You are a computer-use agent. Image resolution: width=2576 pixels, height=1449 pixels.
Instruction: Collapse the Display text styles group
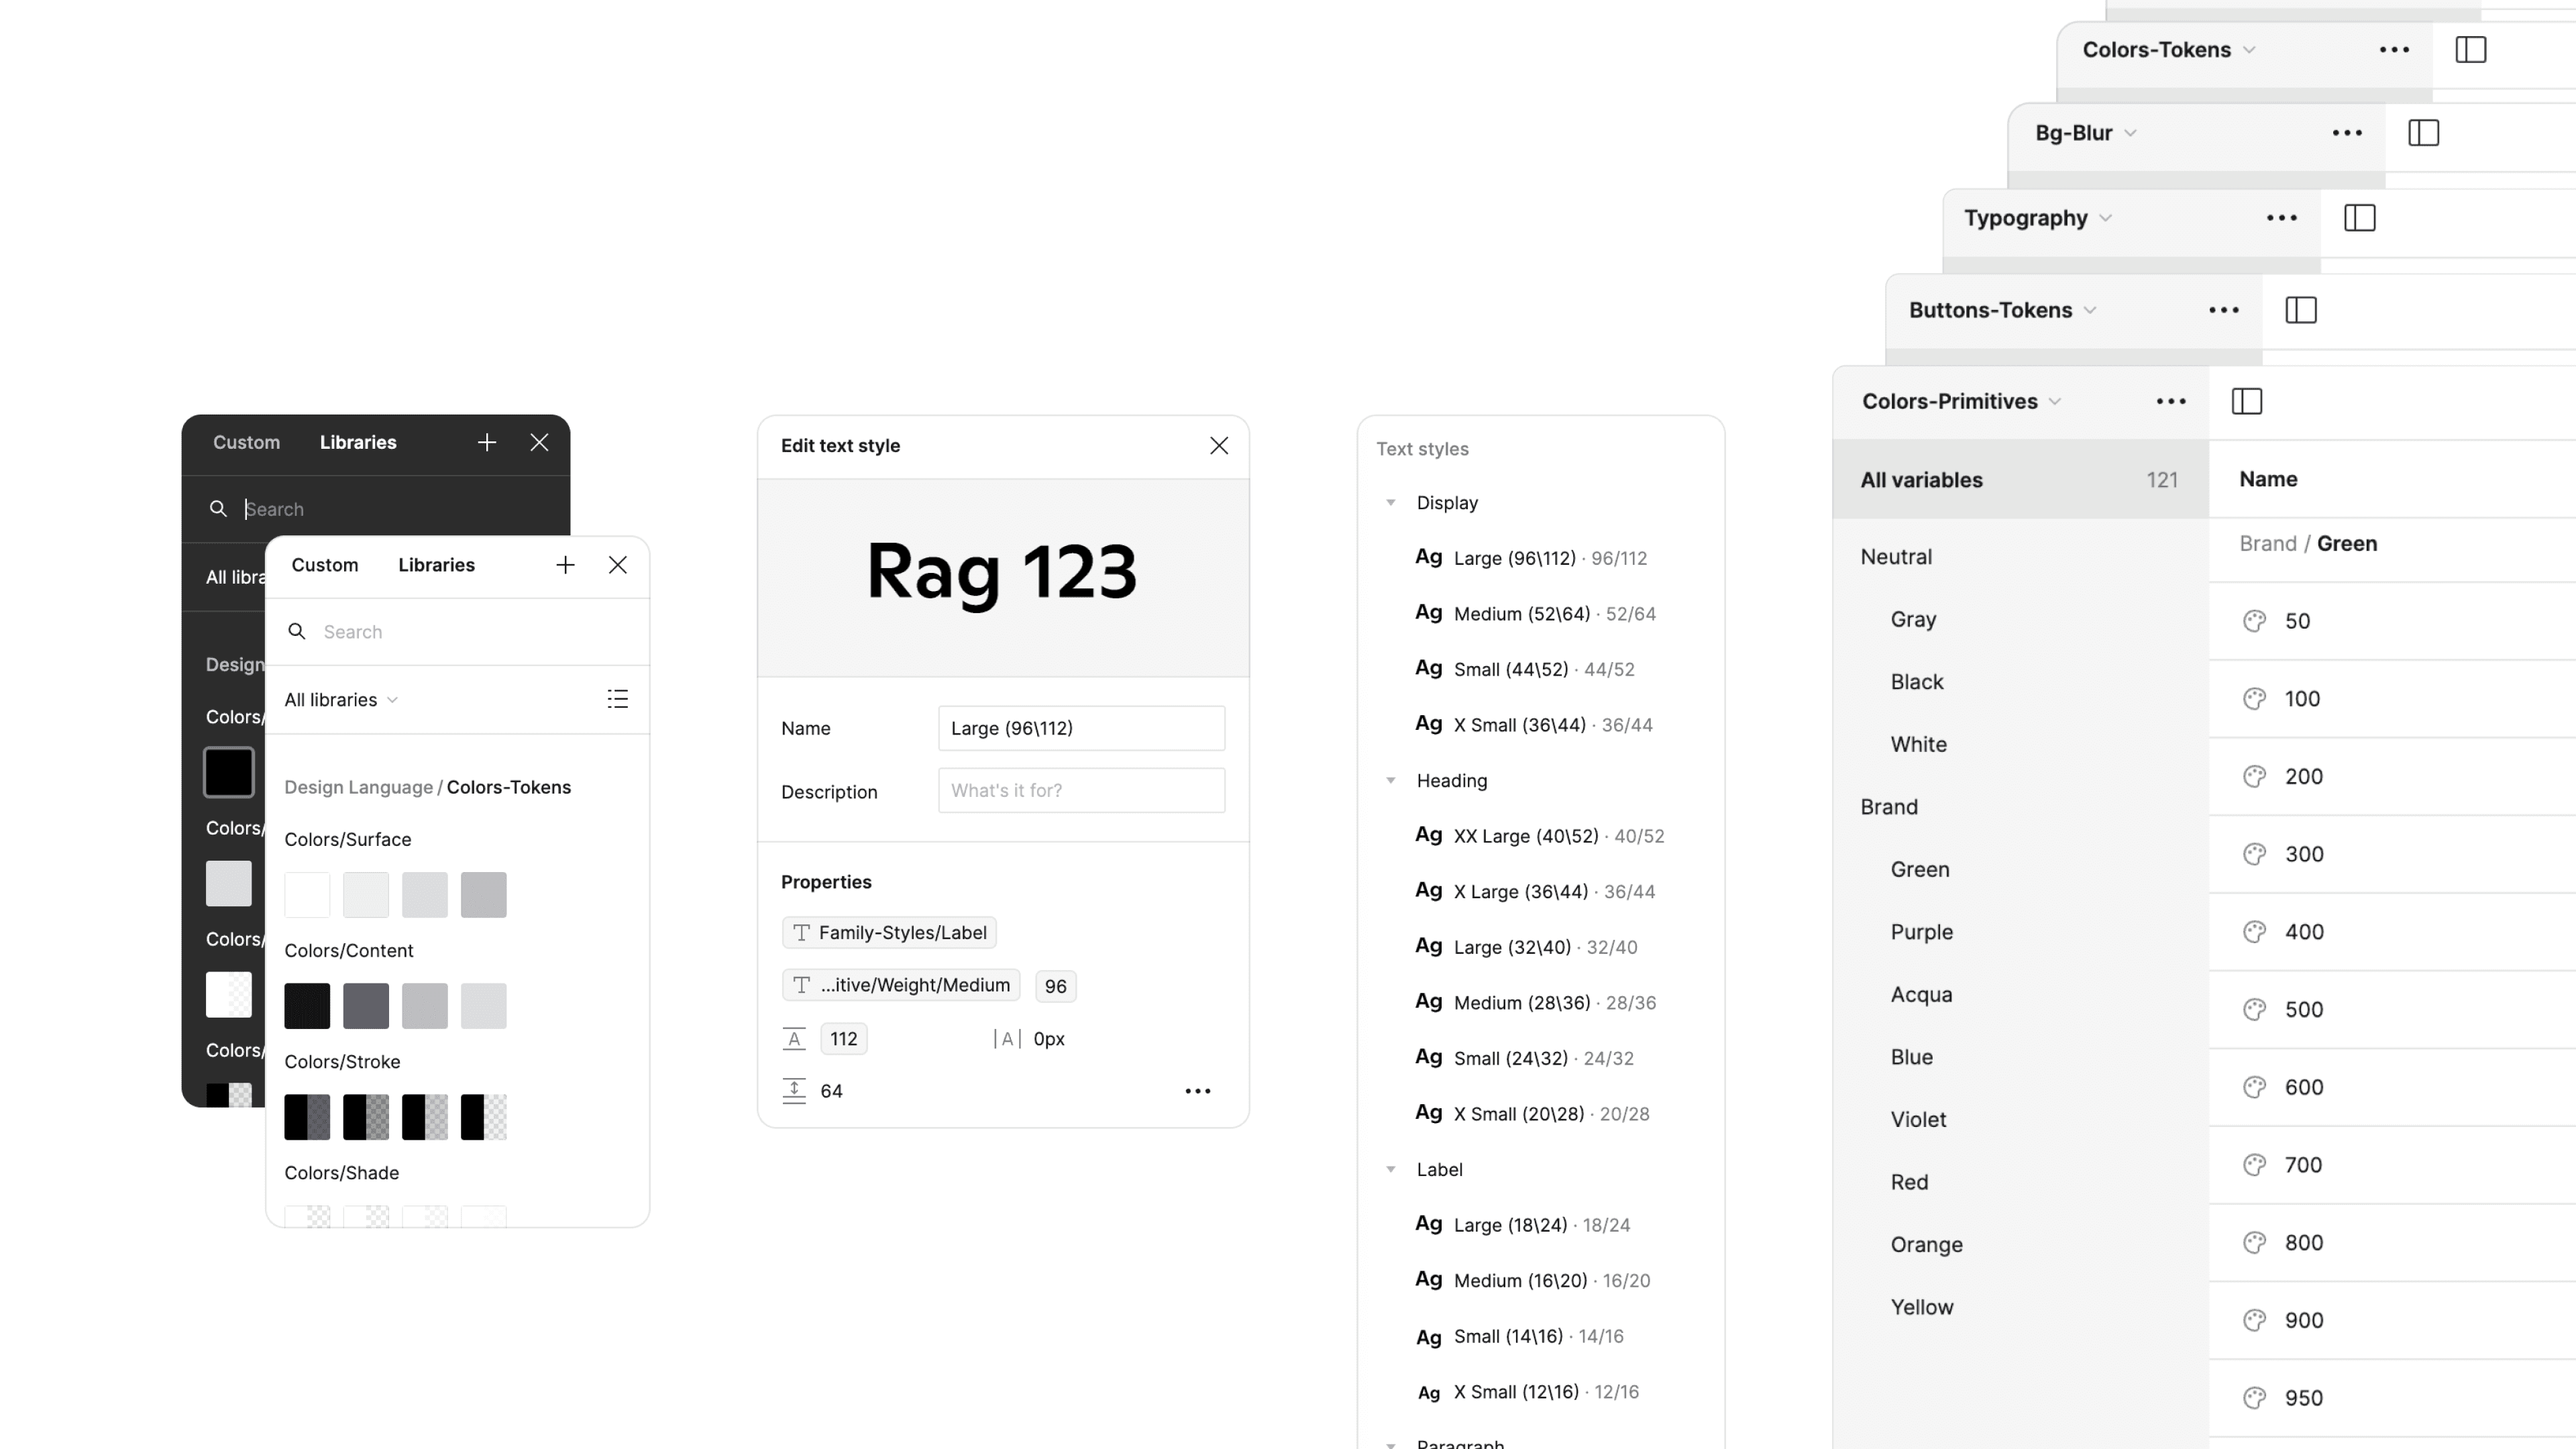click(1390, 503)
